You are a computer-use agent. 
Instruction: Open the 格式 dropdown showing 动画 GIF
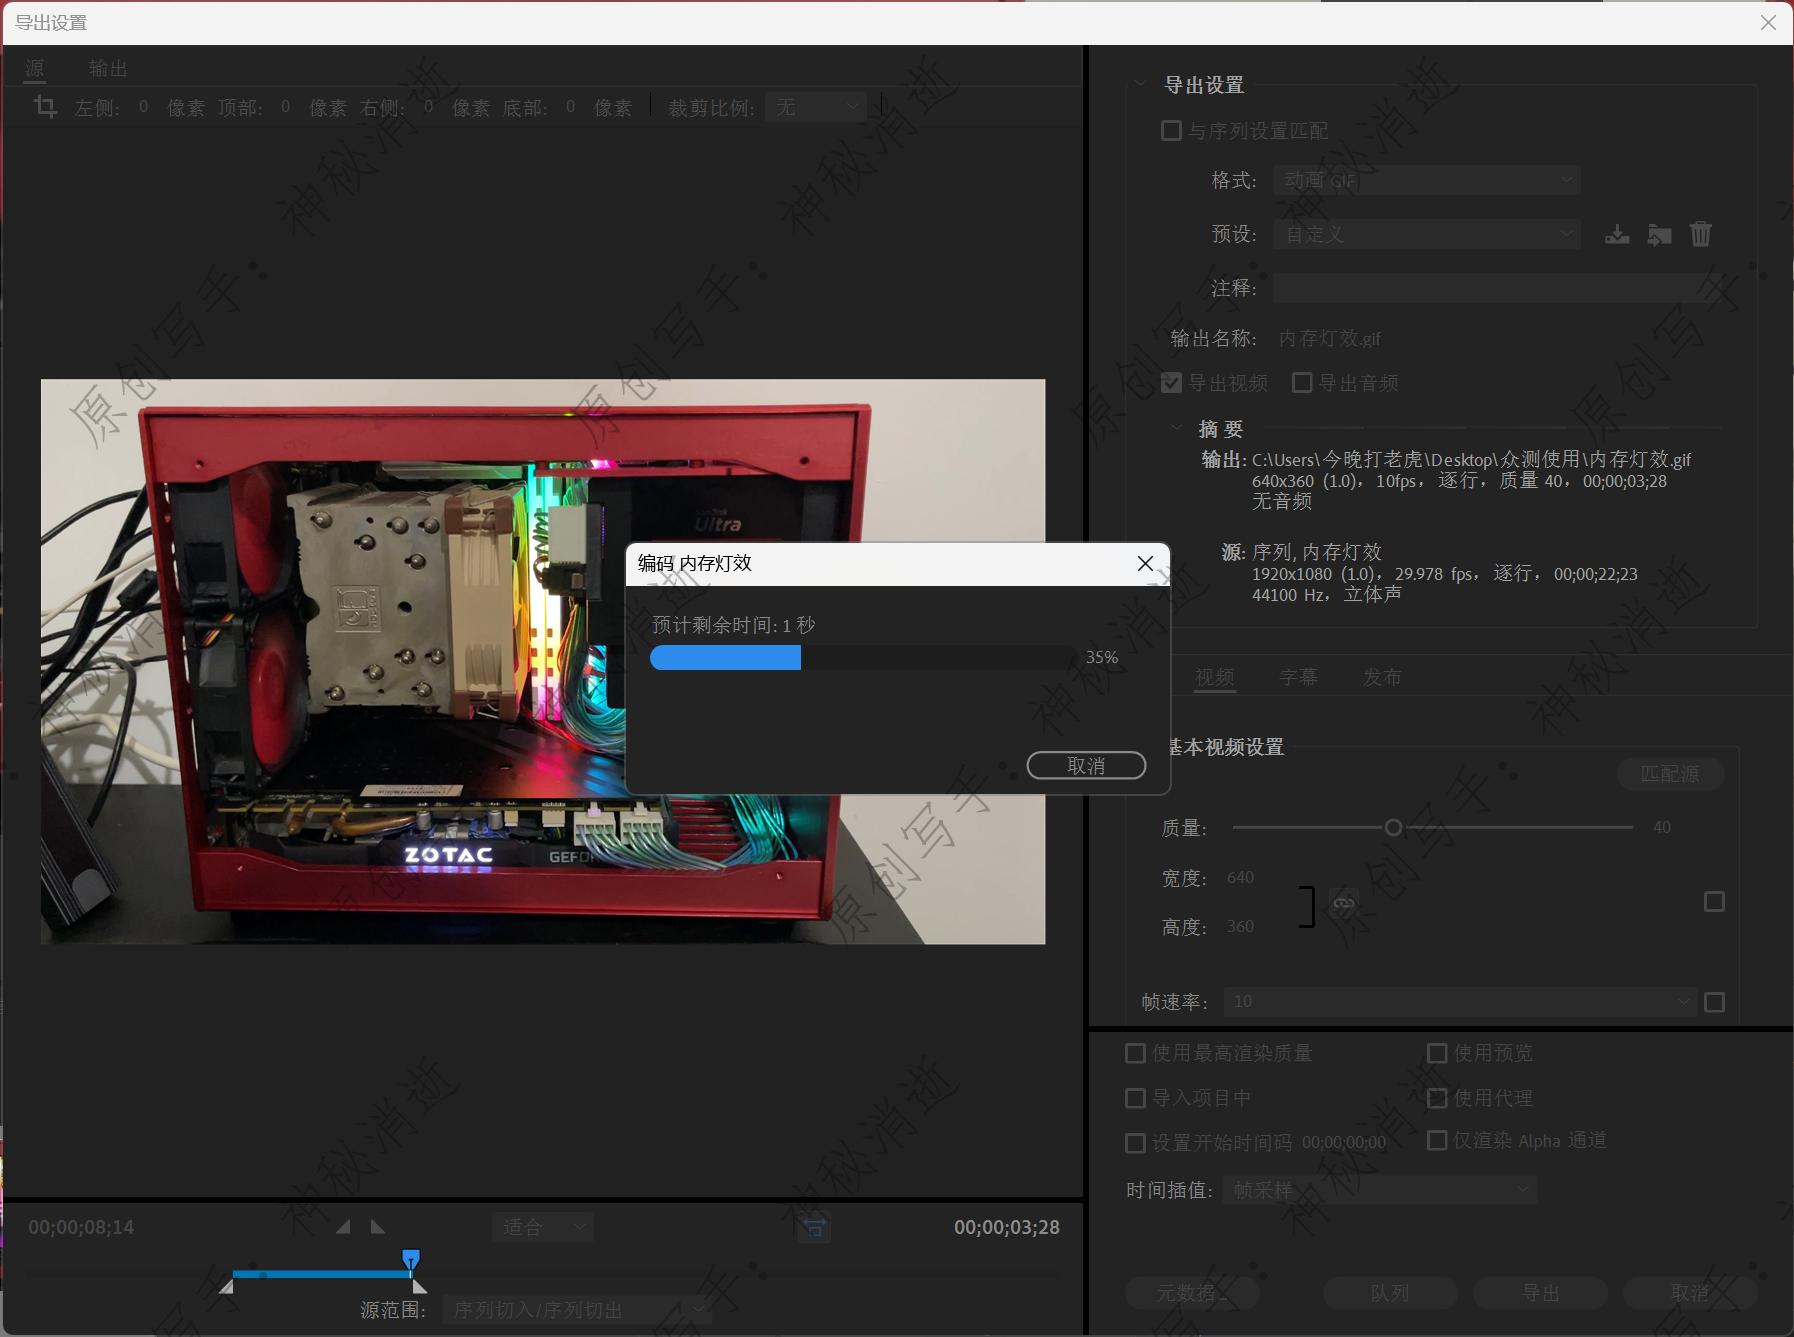point(1426,181)
